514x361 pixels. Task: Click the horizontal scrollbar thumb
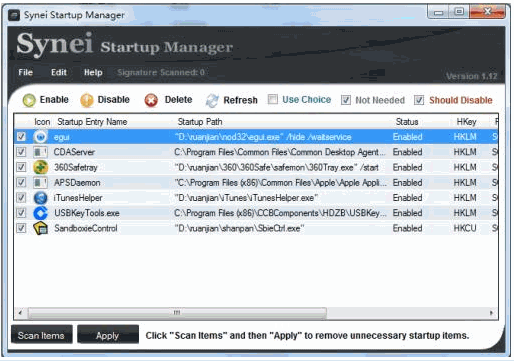click(177, 313)
